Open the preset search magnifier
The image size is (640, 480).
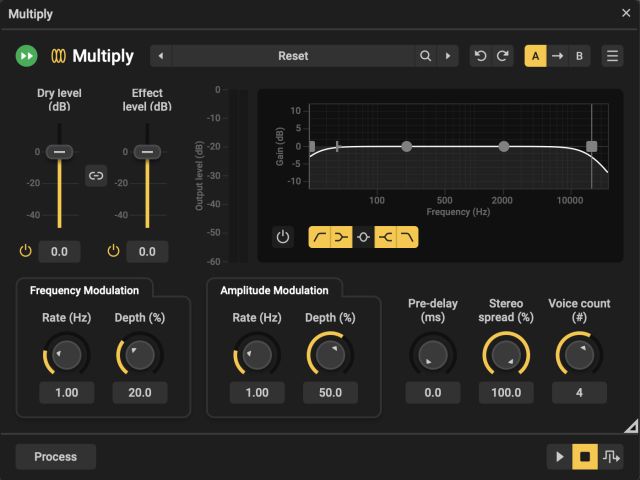[x=425, y=56]
